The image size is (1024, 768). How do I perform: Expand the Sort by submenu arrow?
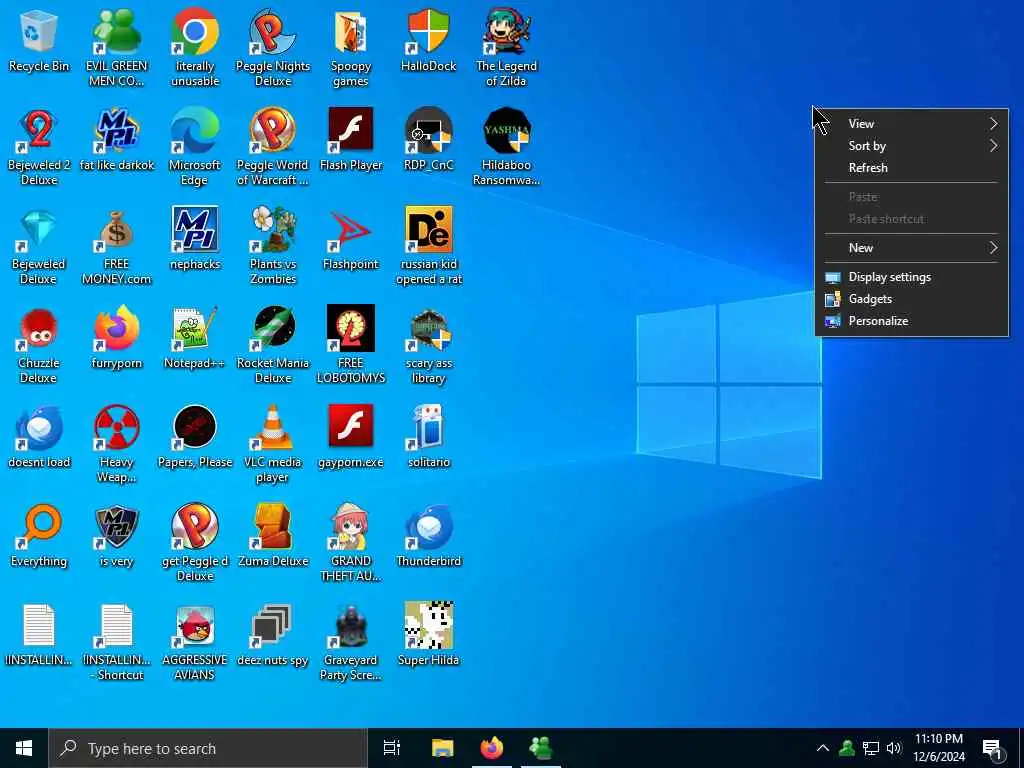[x=993, y=146]
